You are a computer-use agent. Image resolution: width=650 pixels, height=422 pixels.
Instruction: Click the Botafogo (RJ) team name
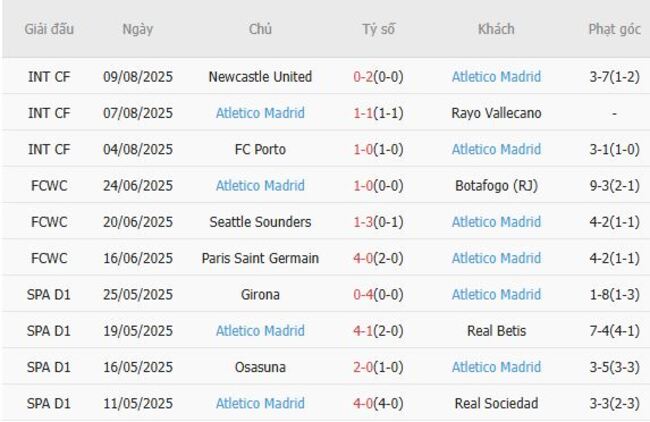click(x=496, y=186)
